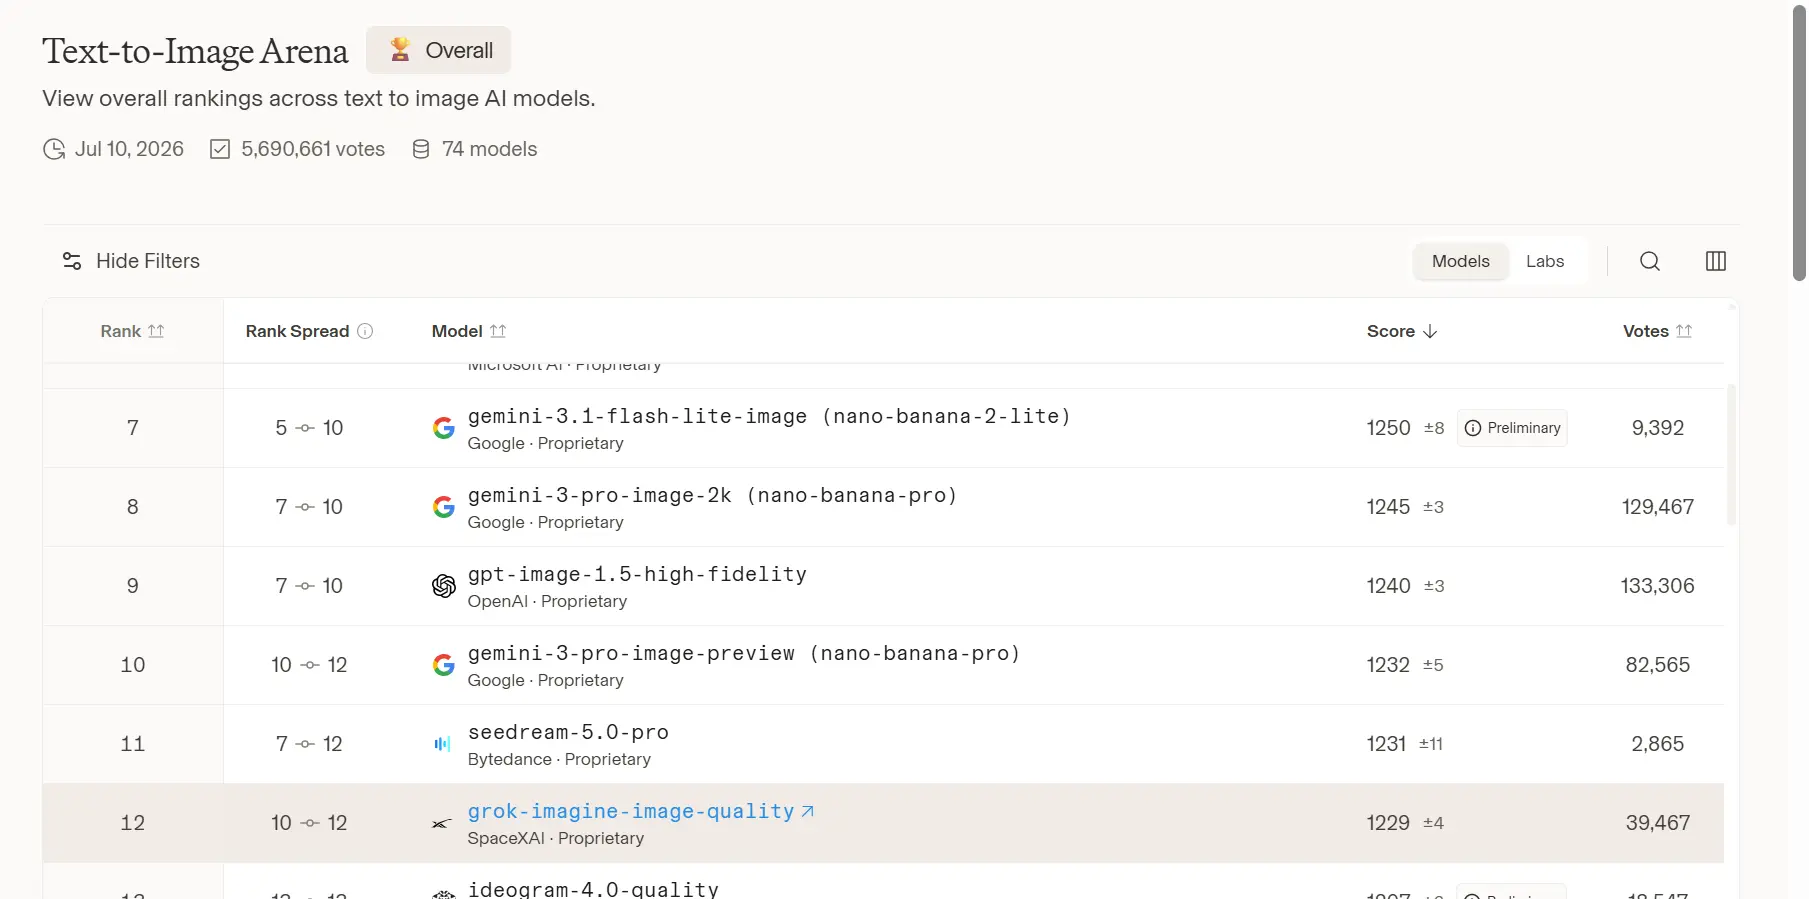
Task: Open the search magnifier icon
Action: 1649,261
